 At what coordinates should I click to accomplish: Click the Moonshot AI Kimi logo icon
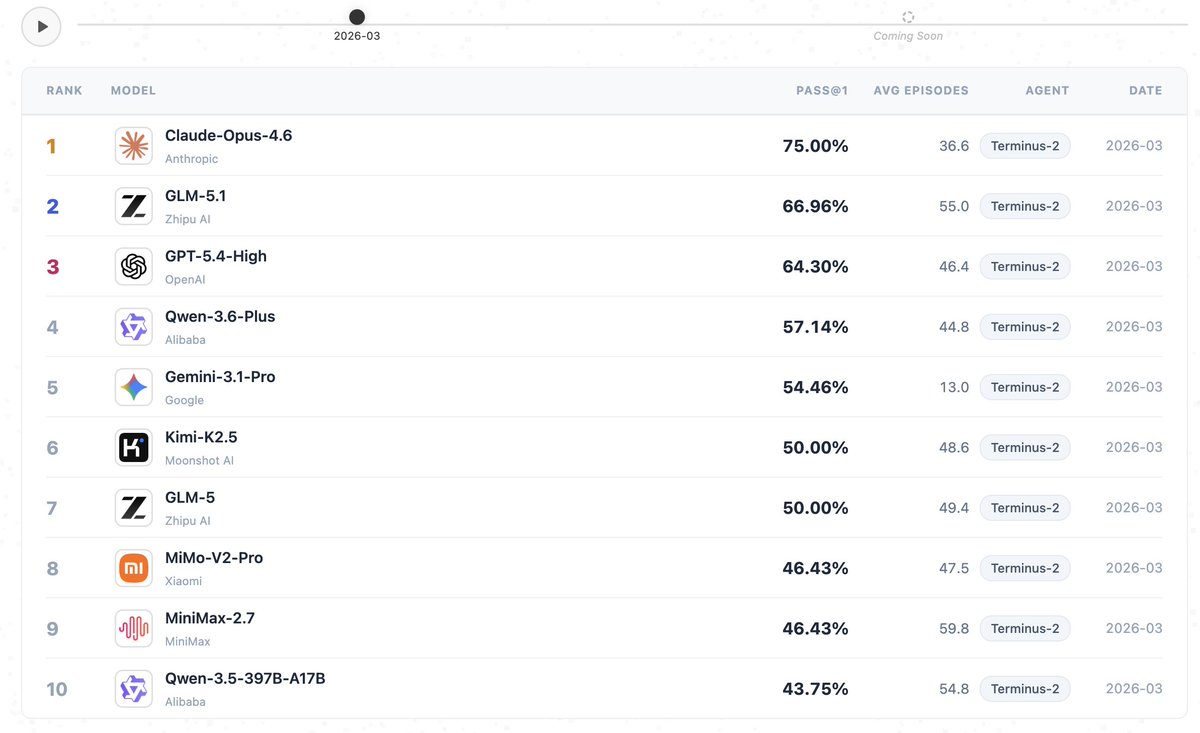(x=134, y=447)
